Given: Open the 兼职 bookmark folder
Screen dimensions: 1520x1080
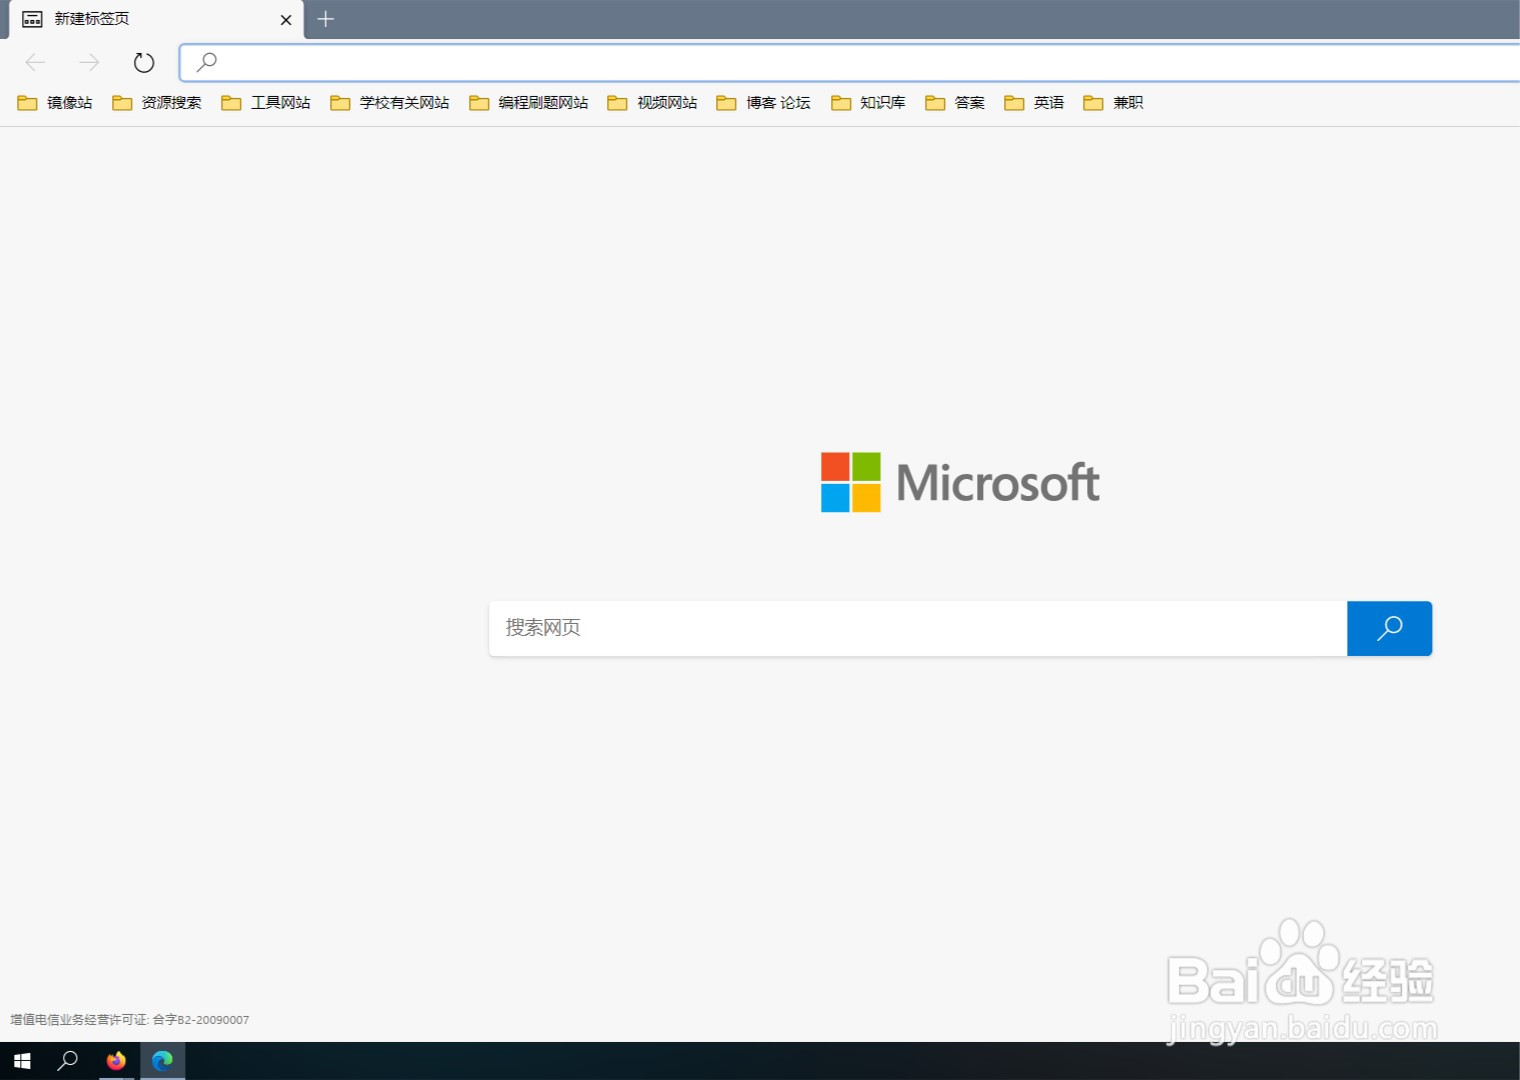Looking at the screenshot, I should click(x=1113, y=103).
